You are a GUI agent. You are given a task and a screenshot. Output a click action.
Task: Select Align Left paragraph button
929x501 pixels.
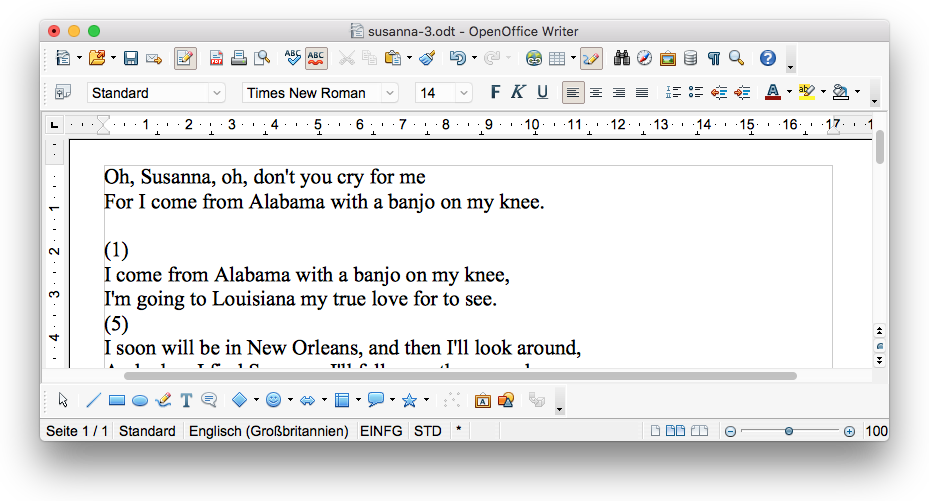(x=573, y=92)
